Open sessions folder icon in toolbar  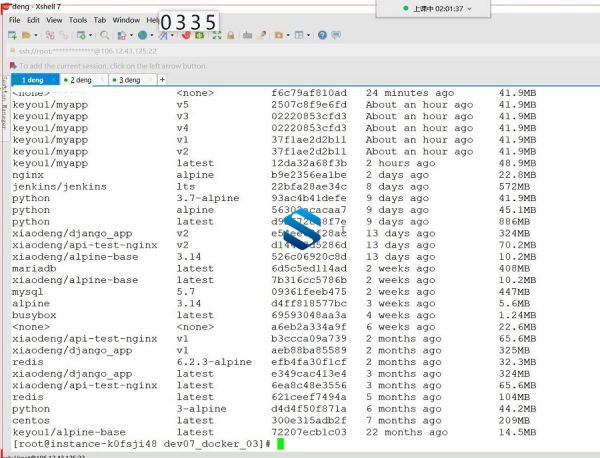(26, 35)
